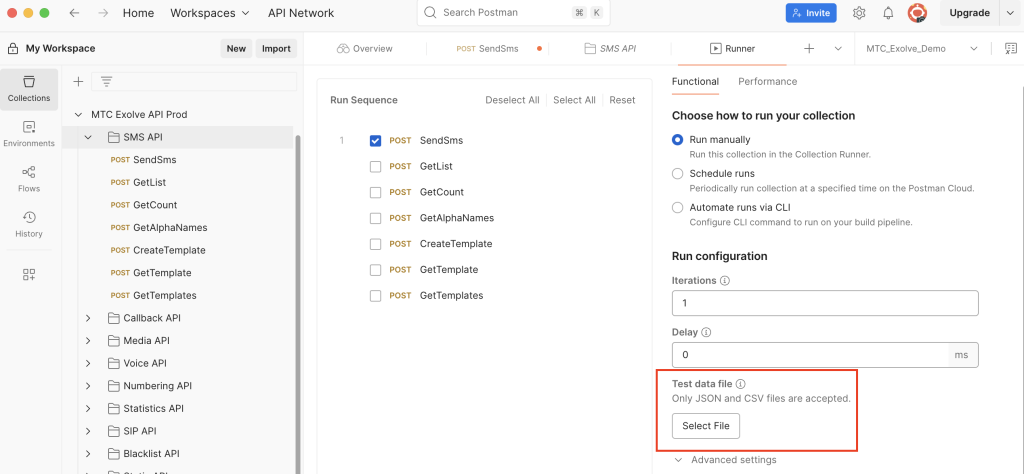1024x474 pixels.
Task: Switch to the Overview tab
Action: tap(365, 48)
